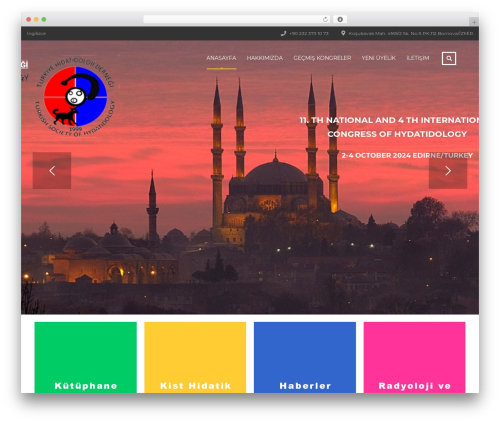The width and height of the screenshot is (500, 423).
Task: Open the site search icon
Action: [x=449, y=58]
